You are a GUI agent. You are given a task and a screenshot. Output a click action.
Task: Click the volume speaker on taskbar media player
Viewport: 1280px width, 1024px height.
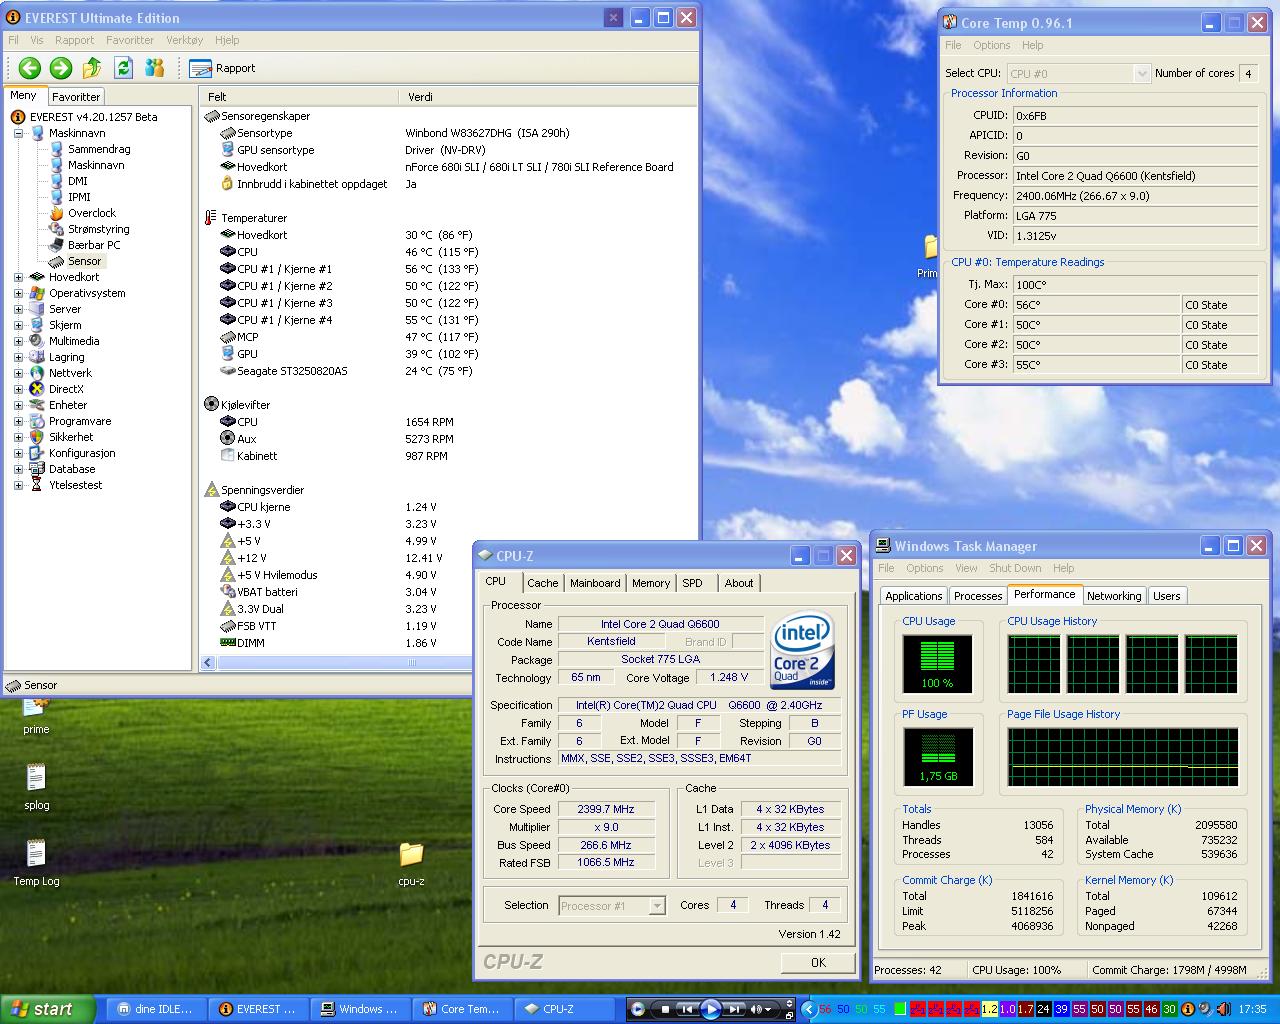click(757, 1009)
